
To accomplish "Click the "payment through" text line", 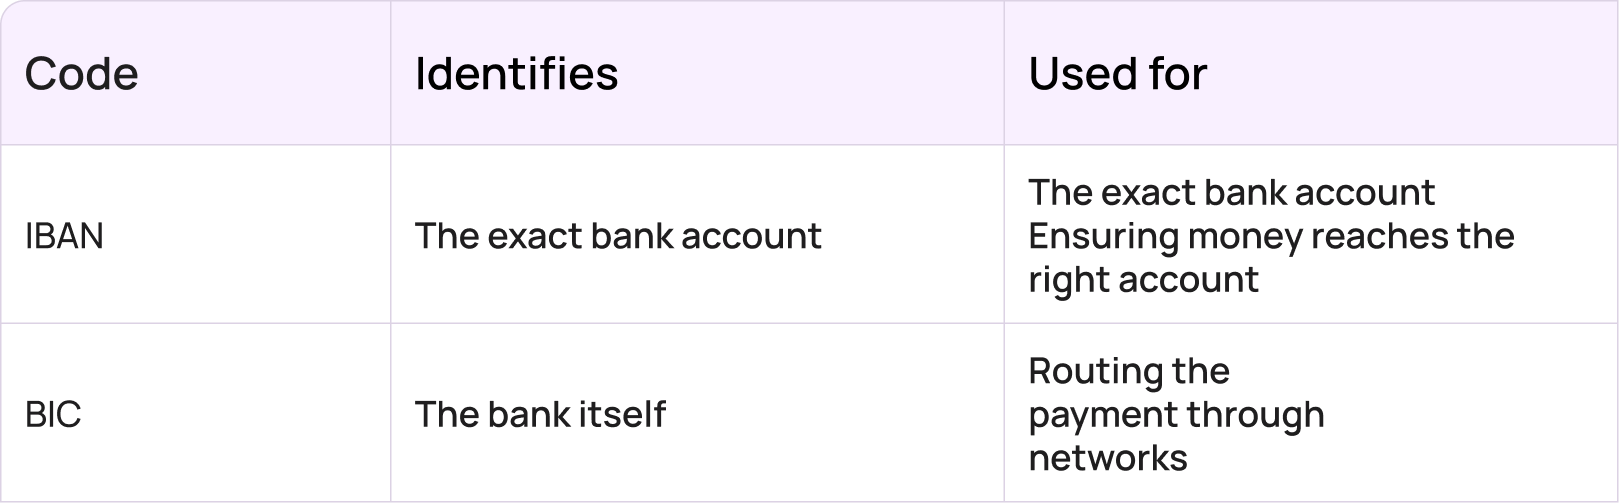I will pyautogui.click(x=1176, y=414).
